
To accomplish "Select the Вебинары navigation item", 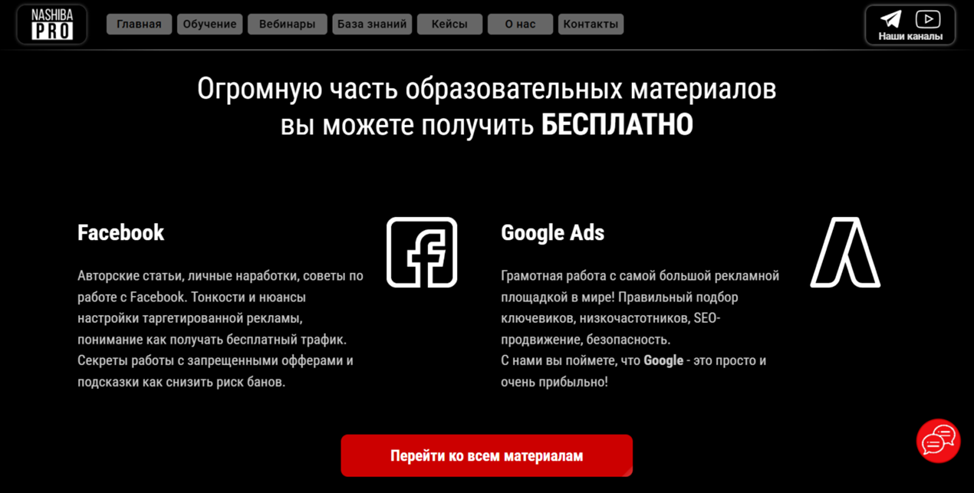I will coord(287,24).
